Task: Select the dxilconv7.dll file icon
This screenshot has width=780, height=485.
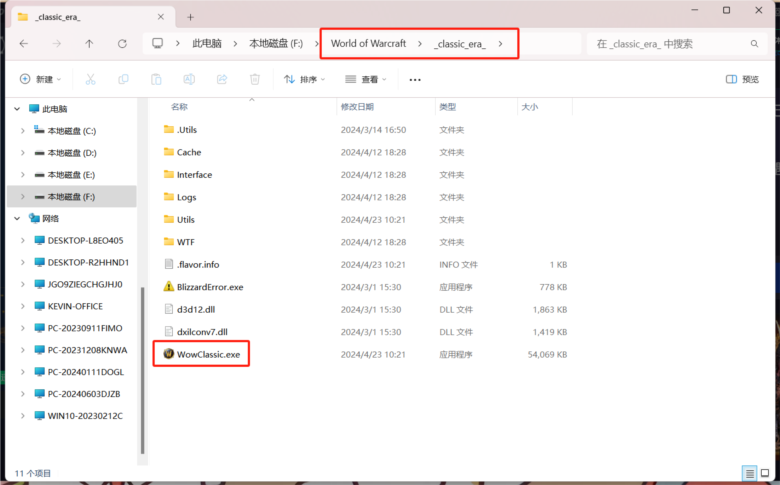Action: tap(169, 331)
